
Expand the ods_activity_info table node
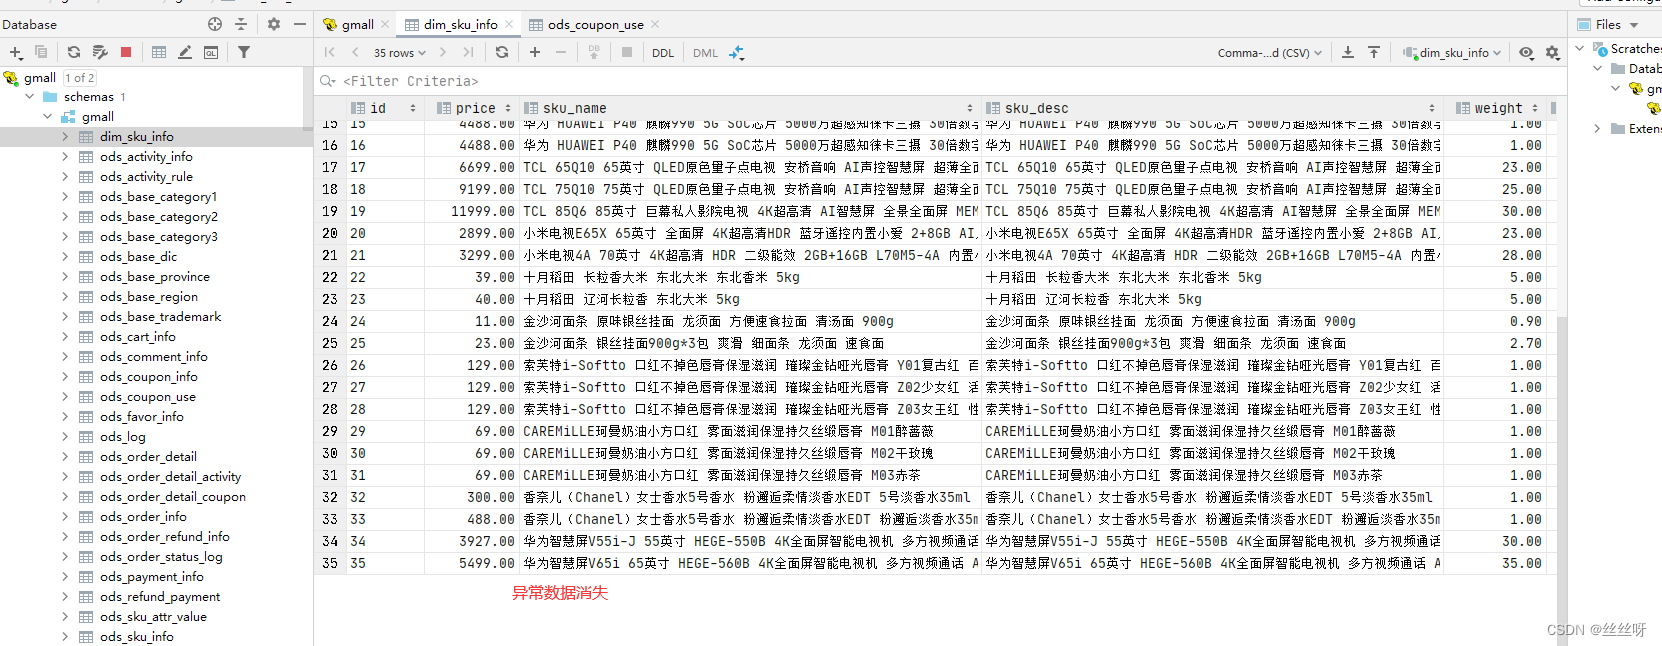(x=65, y=157)
